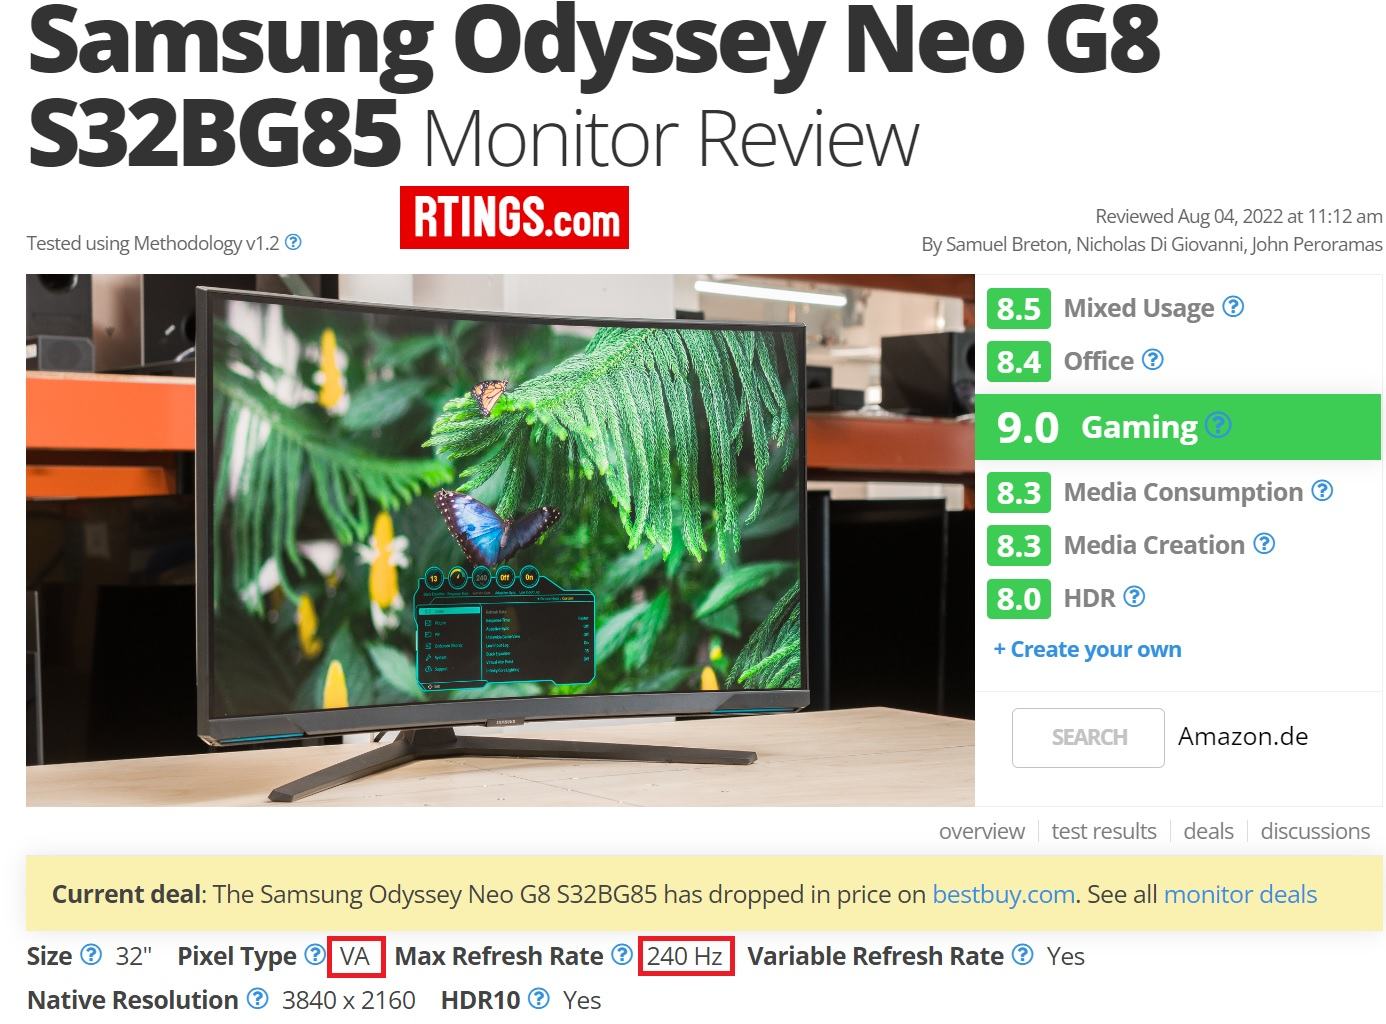The width and height of the screenshot is (1386, 1024).
Task: Click help icon next to Mixed Usage
Action: [x=1234, y=307]
